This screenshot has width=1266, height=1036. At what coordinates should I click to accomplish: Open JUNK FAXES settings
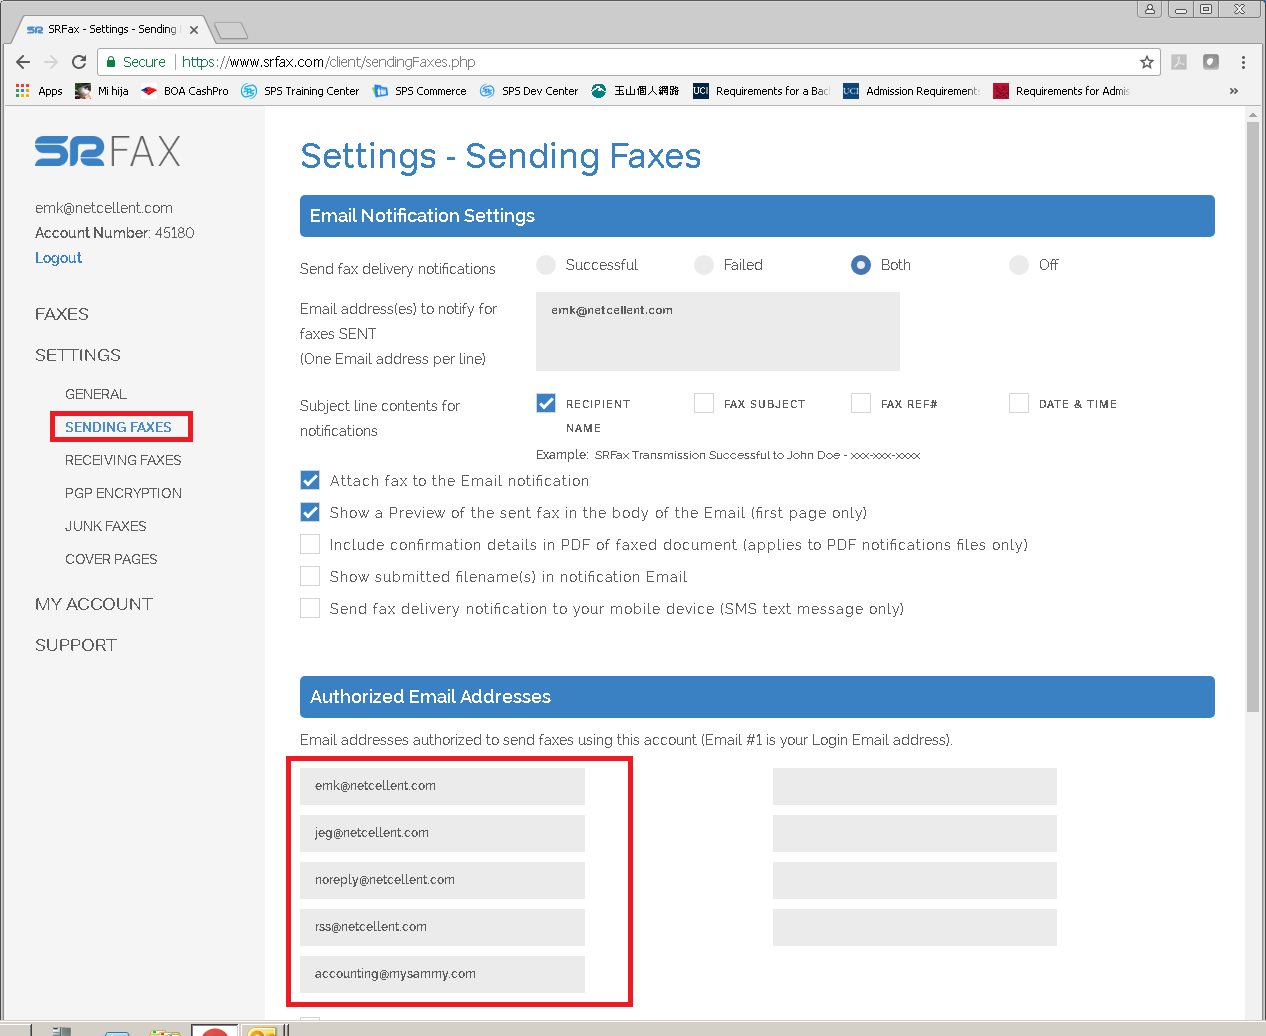point(106,526)
